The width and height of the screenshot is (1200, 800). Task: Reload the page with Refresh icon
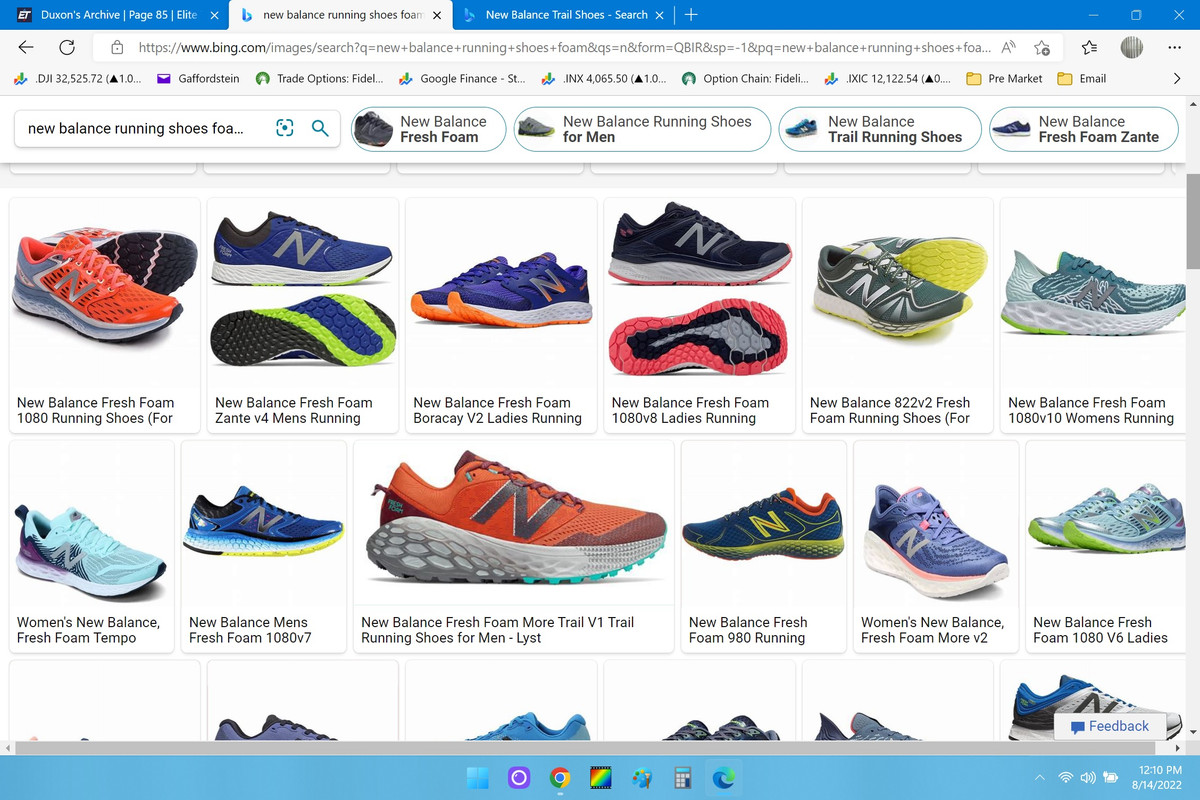pos(67,47)
